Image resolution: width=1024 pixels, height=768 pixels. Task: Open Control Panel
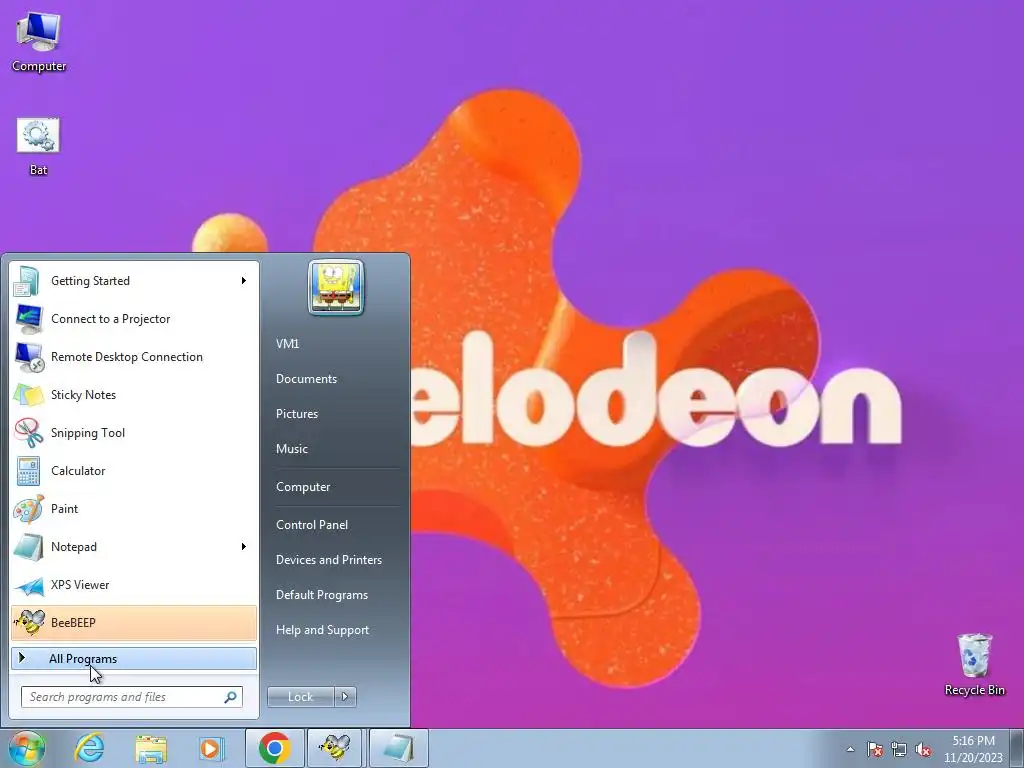(x=312, y=525)
